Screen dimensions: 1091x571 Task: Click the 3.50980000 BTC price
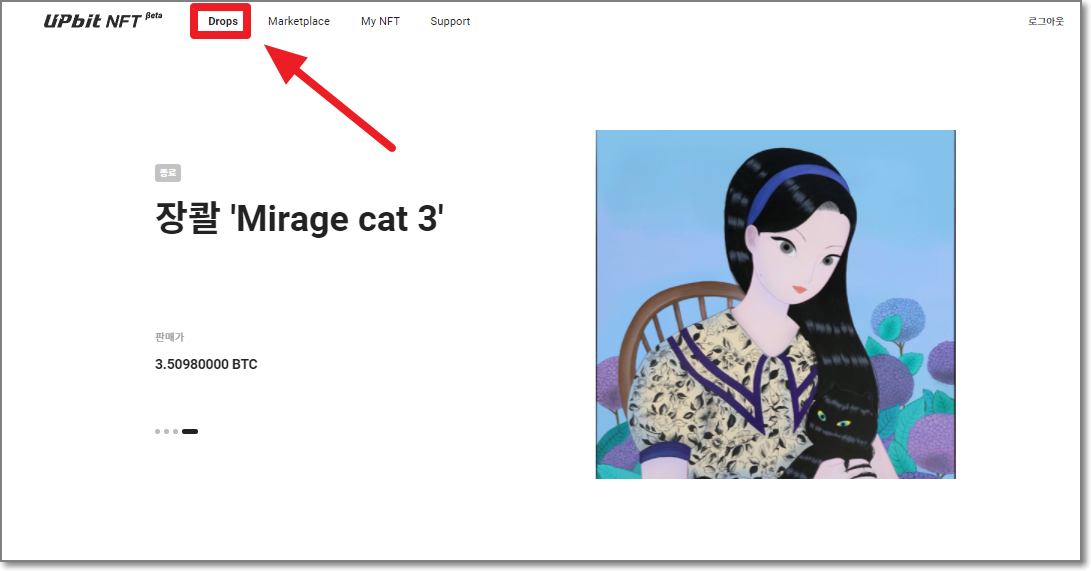pos(206,364)
